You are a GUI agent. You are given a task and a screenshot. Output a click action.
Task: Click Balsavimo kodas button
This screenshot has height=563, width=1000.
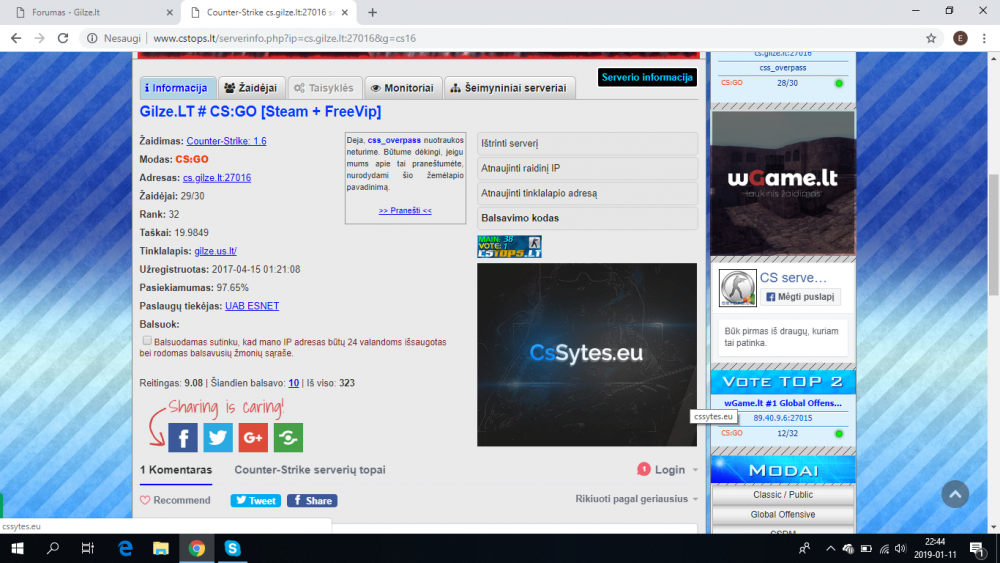[x=587, y=218]
